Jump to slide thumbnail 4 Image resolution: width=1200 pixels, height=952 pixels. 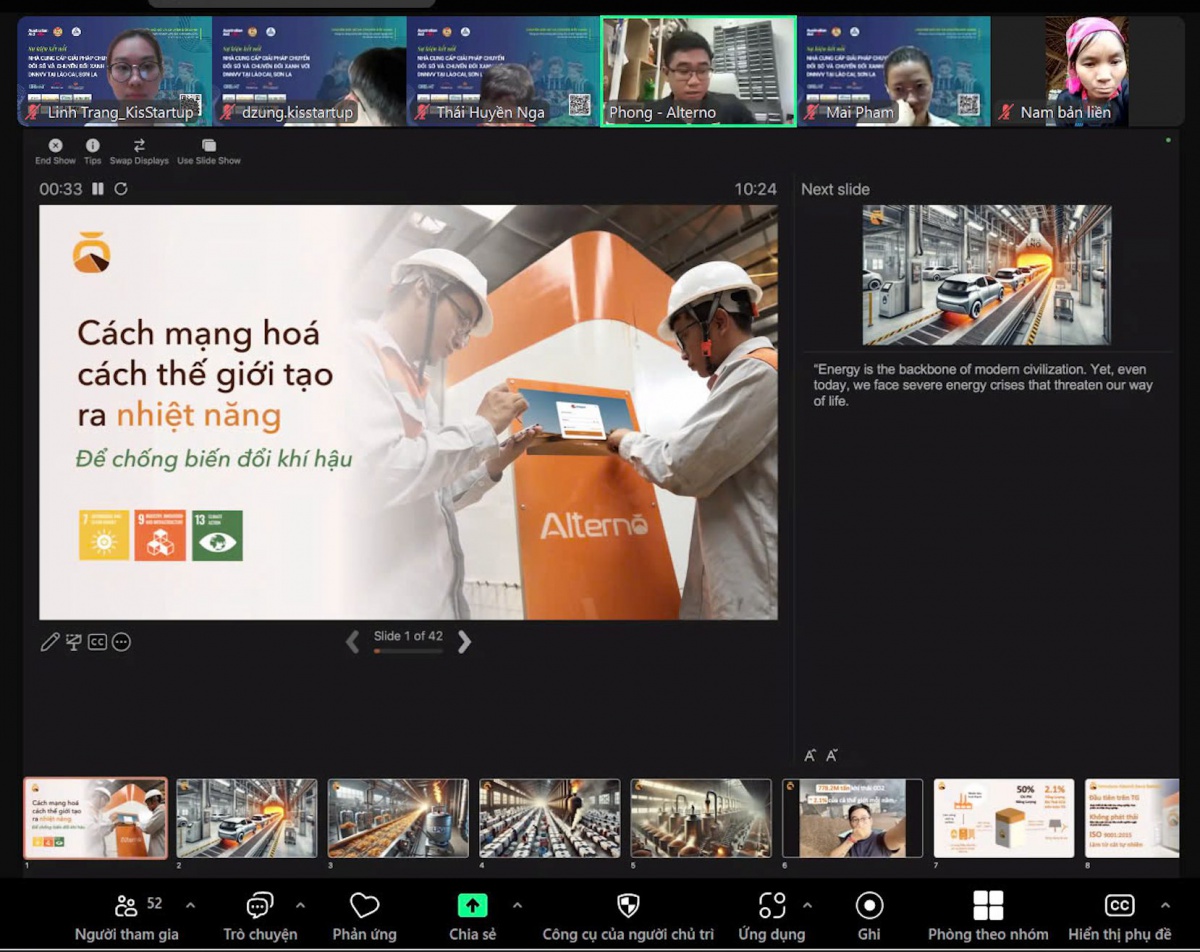(x=550, y=818)
